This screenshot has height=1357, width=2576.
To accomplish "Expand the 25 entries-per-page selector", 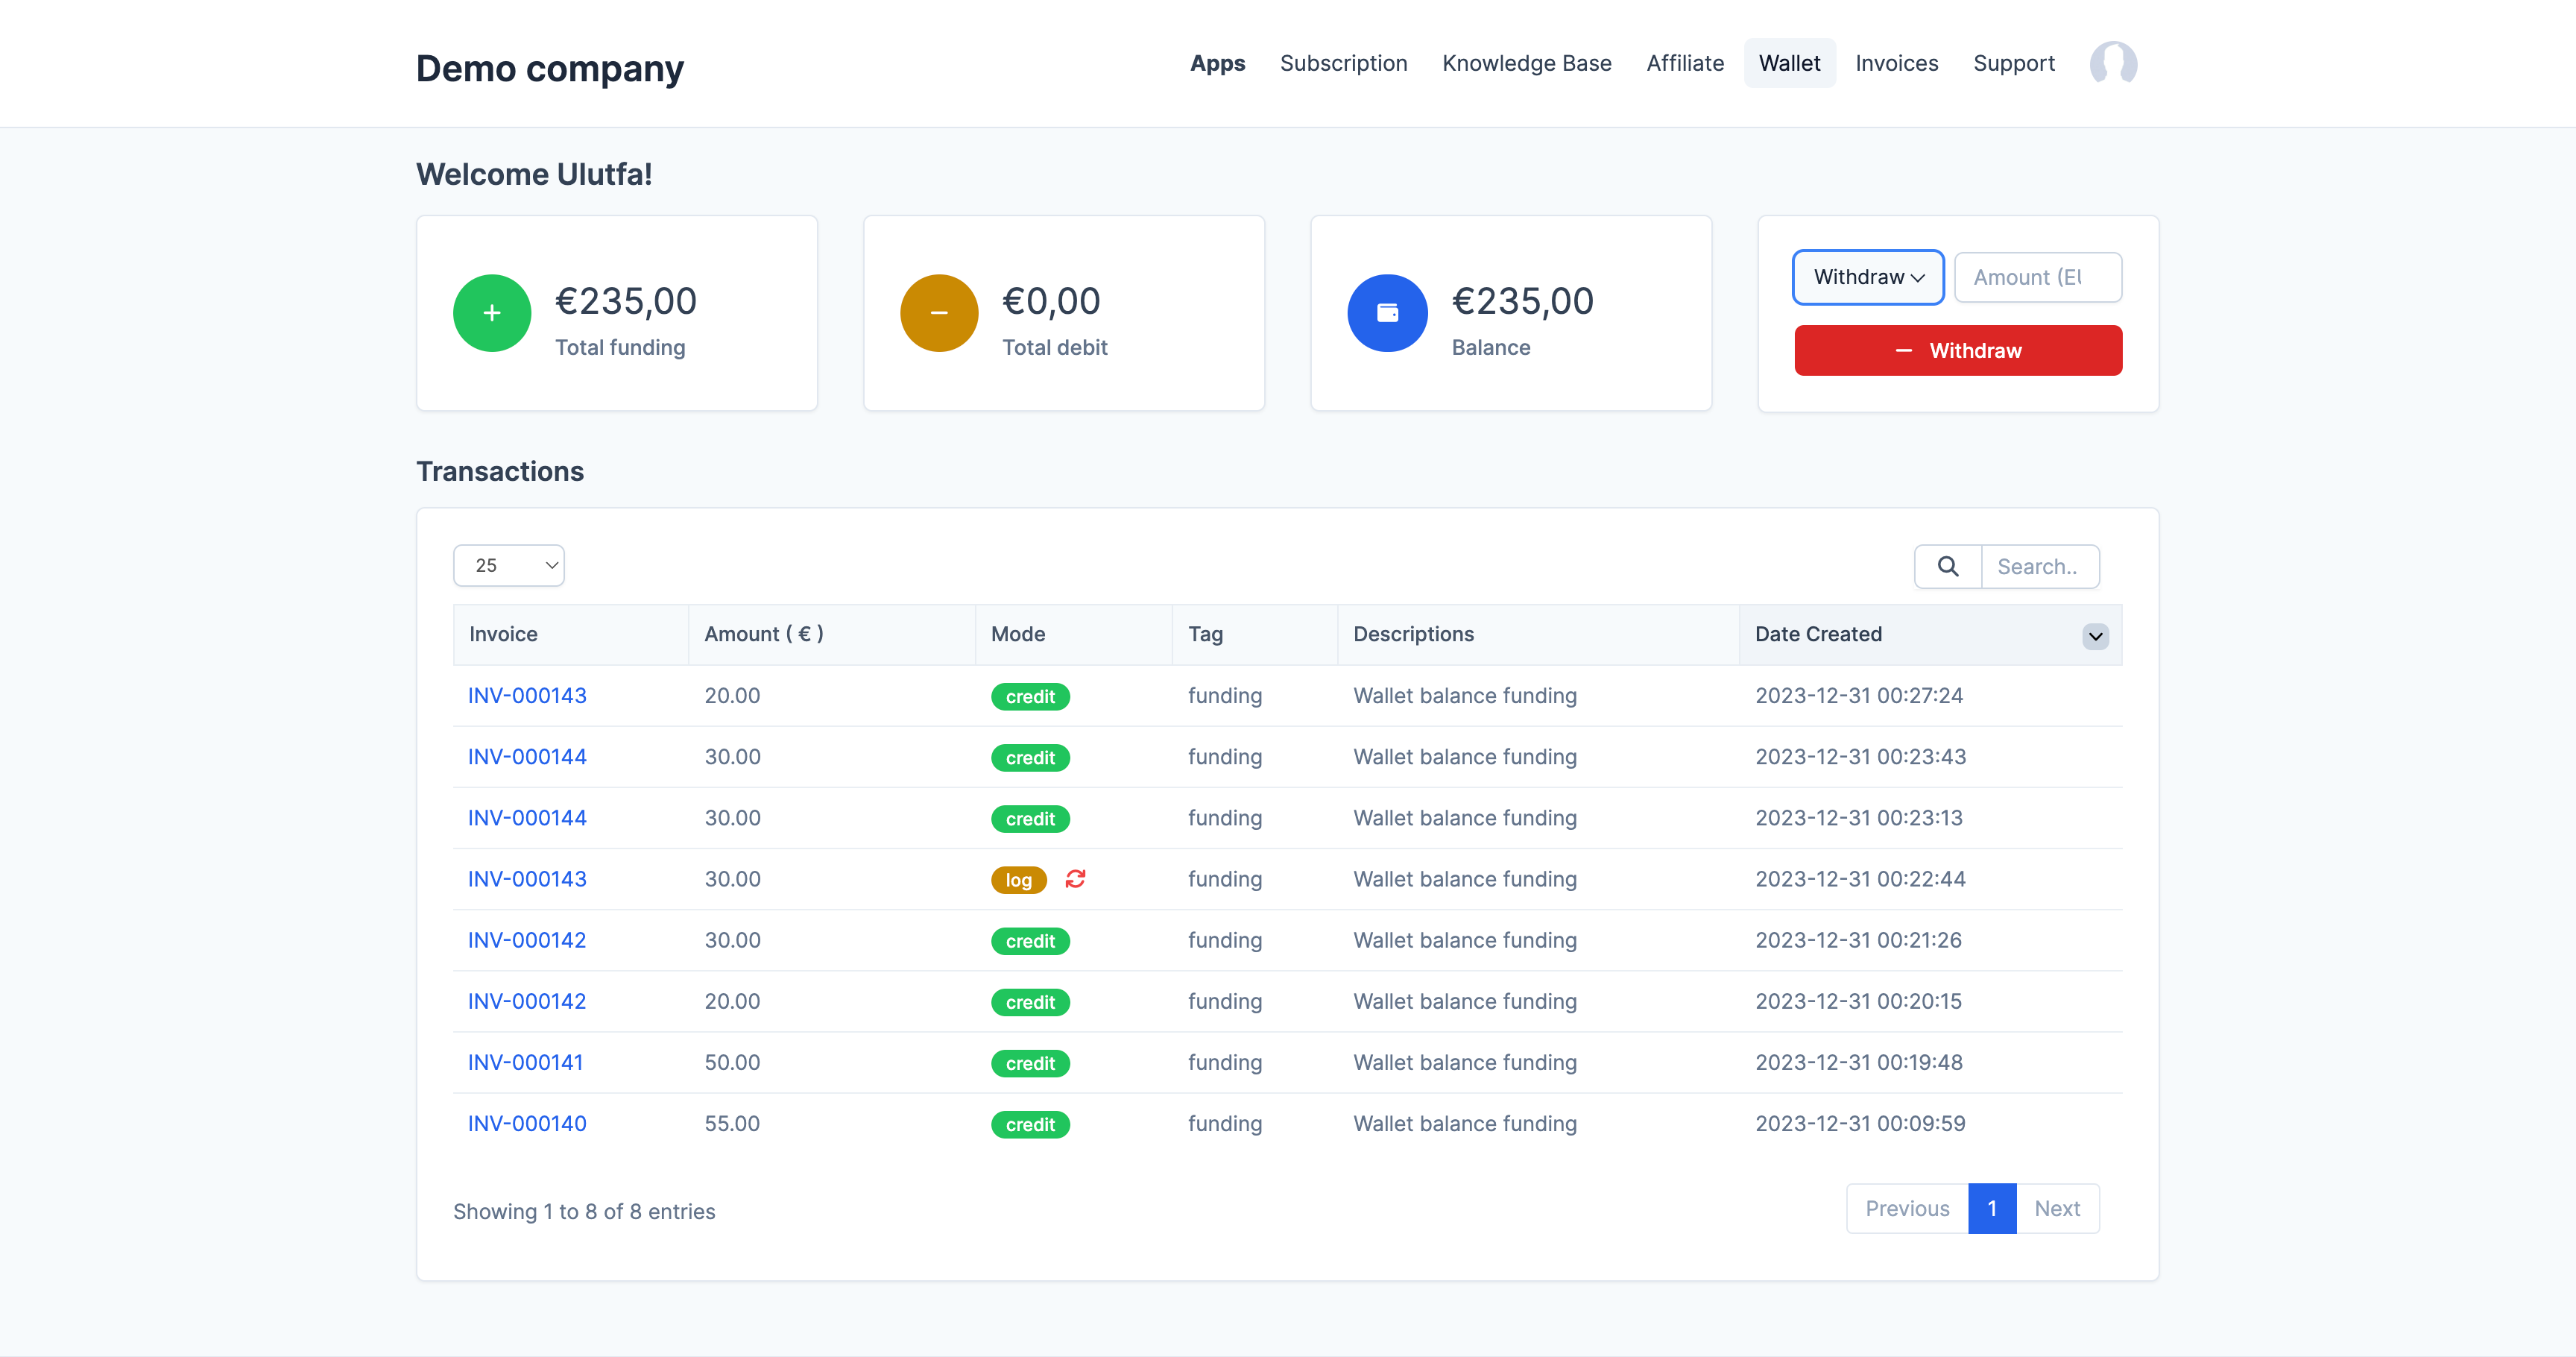I will (x=509, y=566).
